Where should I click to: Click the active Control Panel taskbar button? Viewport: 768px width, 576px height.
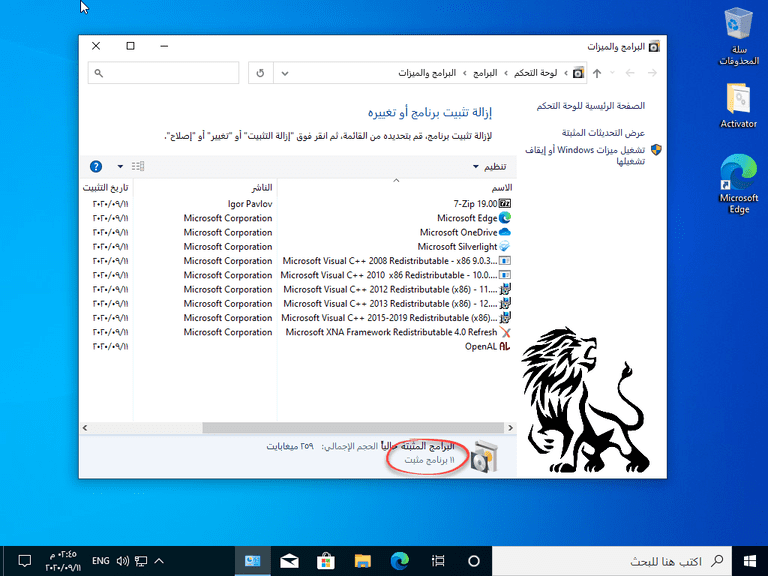tap(252, 561)
